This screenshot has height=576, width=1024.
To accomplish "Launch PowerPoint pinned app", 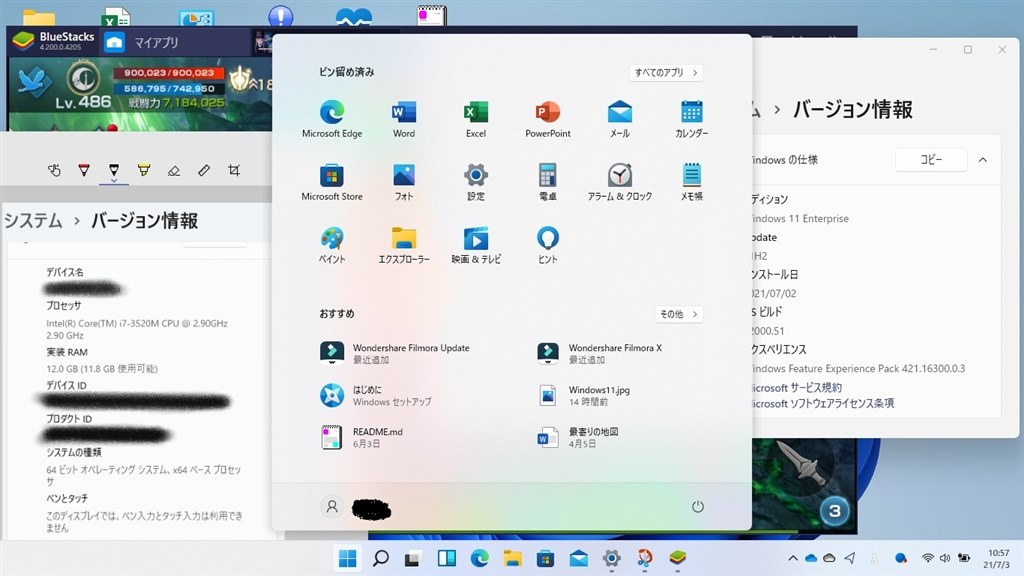I will coord(547,118).
